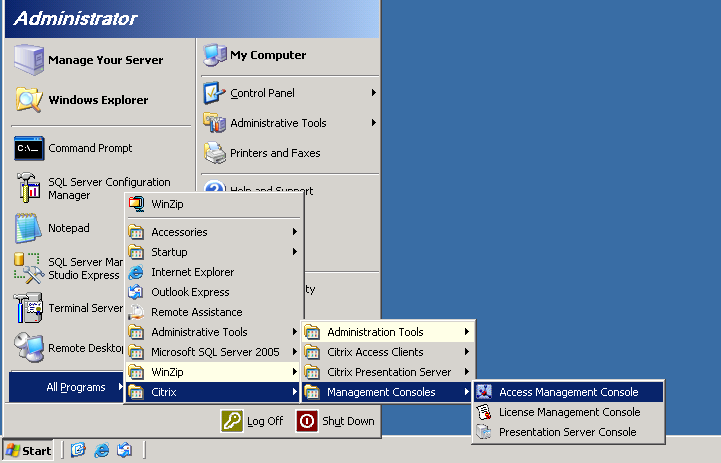
Task: Click the Management Consoles folder icon
Action: click(312, 392)
